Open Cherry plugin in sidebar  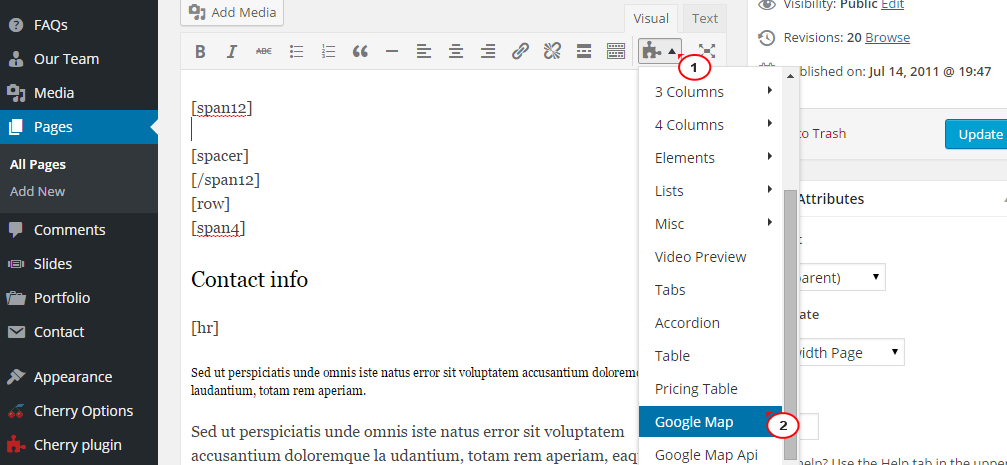pyautogui.click(x=78, y=444)
